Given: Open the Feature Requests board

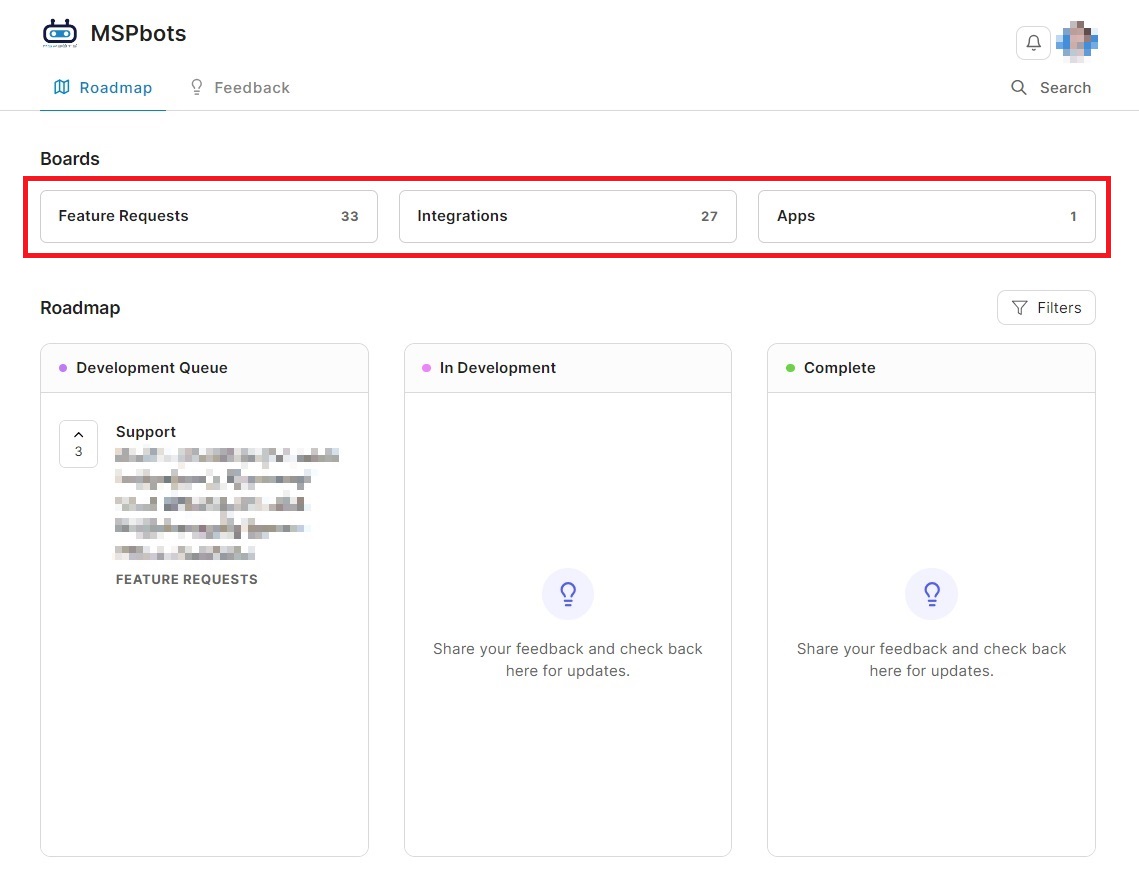Looking at the screenshot, I should coord(208,216).
